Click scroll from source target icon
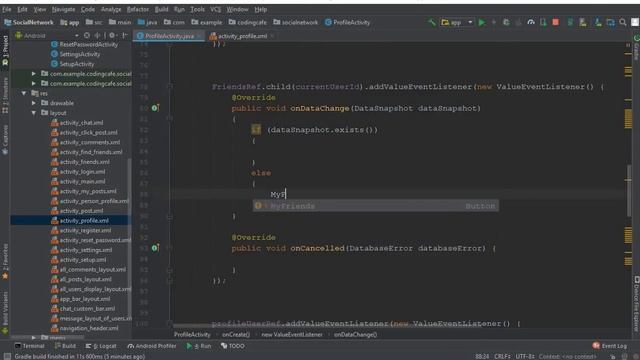Image resolution: width=640 pixels, height=360 pixels. point(87,36)
